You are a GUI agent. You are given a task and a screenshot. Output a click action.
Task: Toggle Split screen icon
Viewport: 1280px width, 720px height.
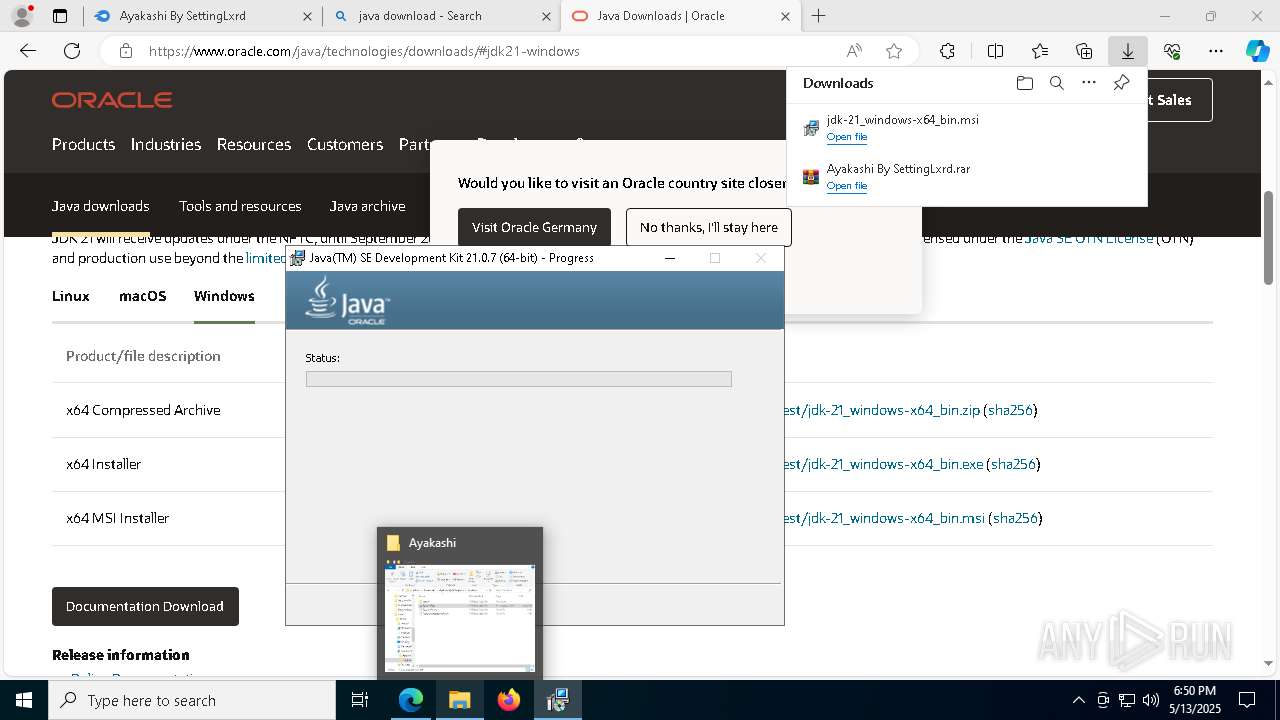coord(995,51)
